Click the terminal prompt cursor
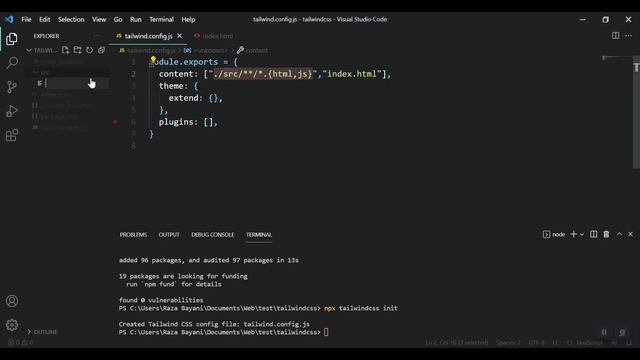This screenshot has height=360, width=640. pyautogui.click(x=326, y=332)
